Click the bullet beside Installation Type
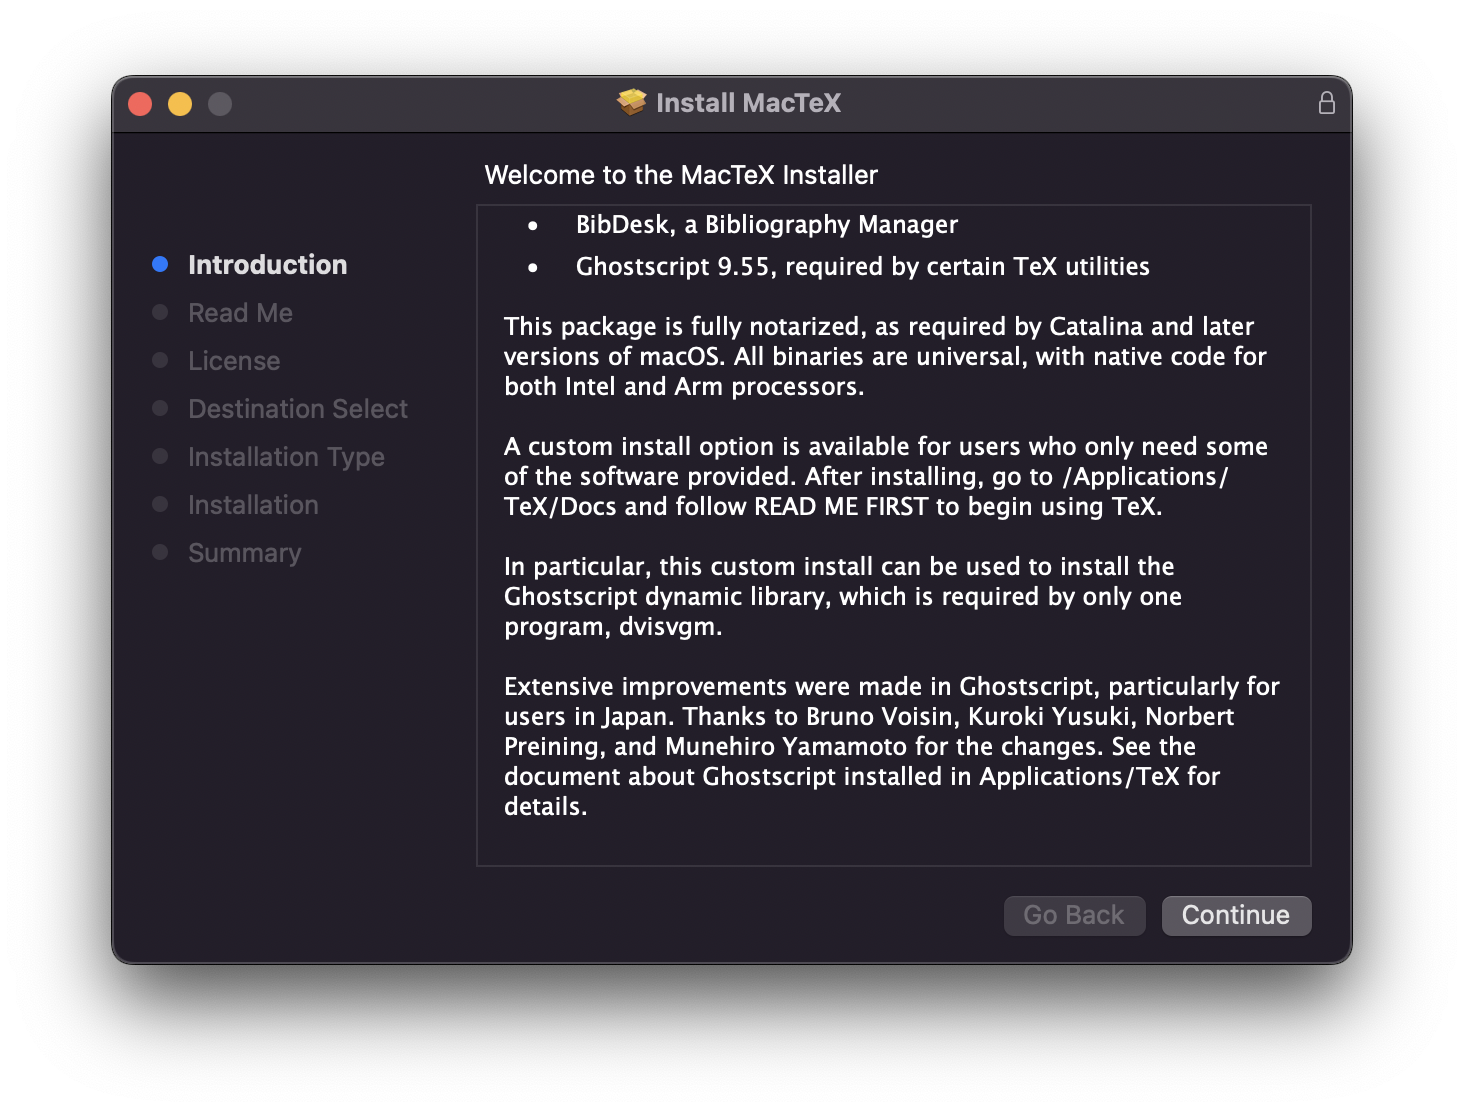Image resolution: width=1464 pixels, height=1112 pixels. [x=160, y=456]
